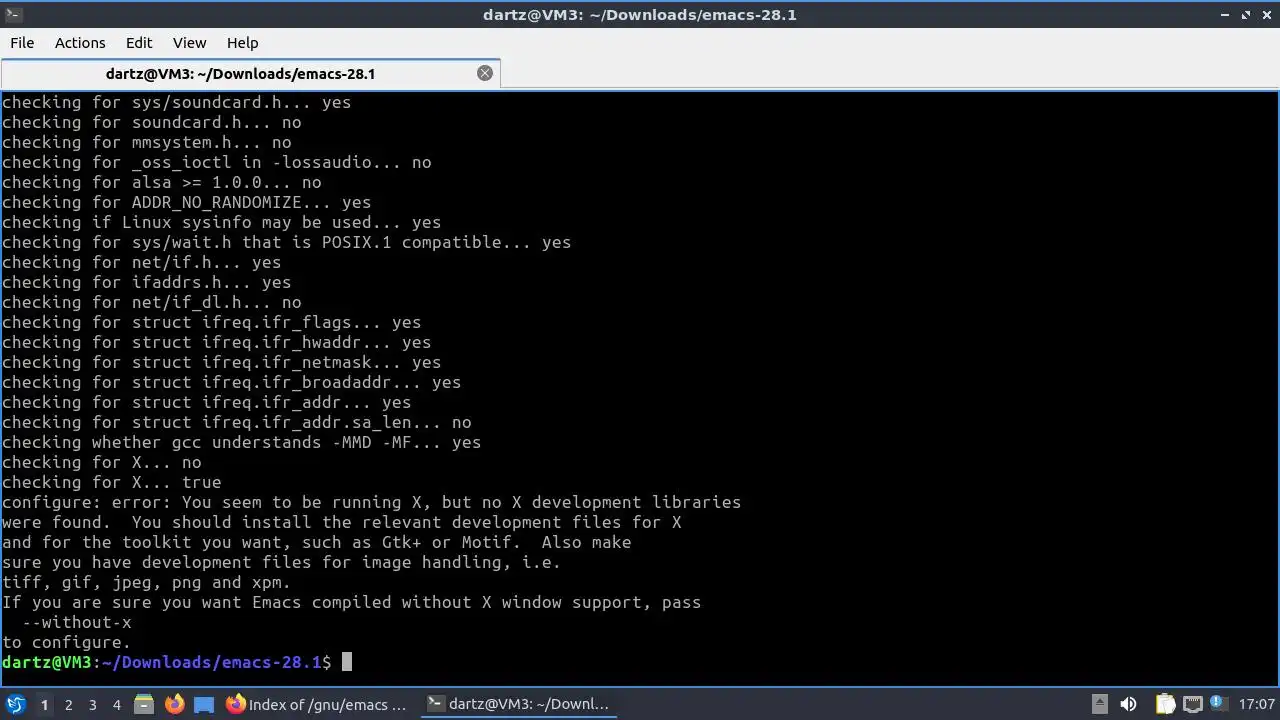The image size is (1280, 720).
Task: Open the Help menu
Action: pyautogui.click(x=242, y=43)
